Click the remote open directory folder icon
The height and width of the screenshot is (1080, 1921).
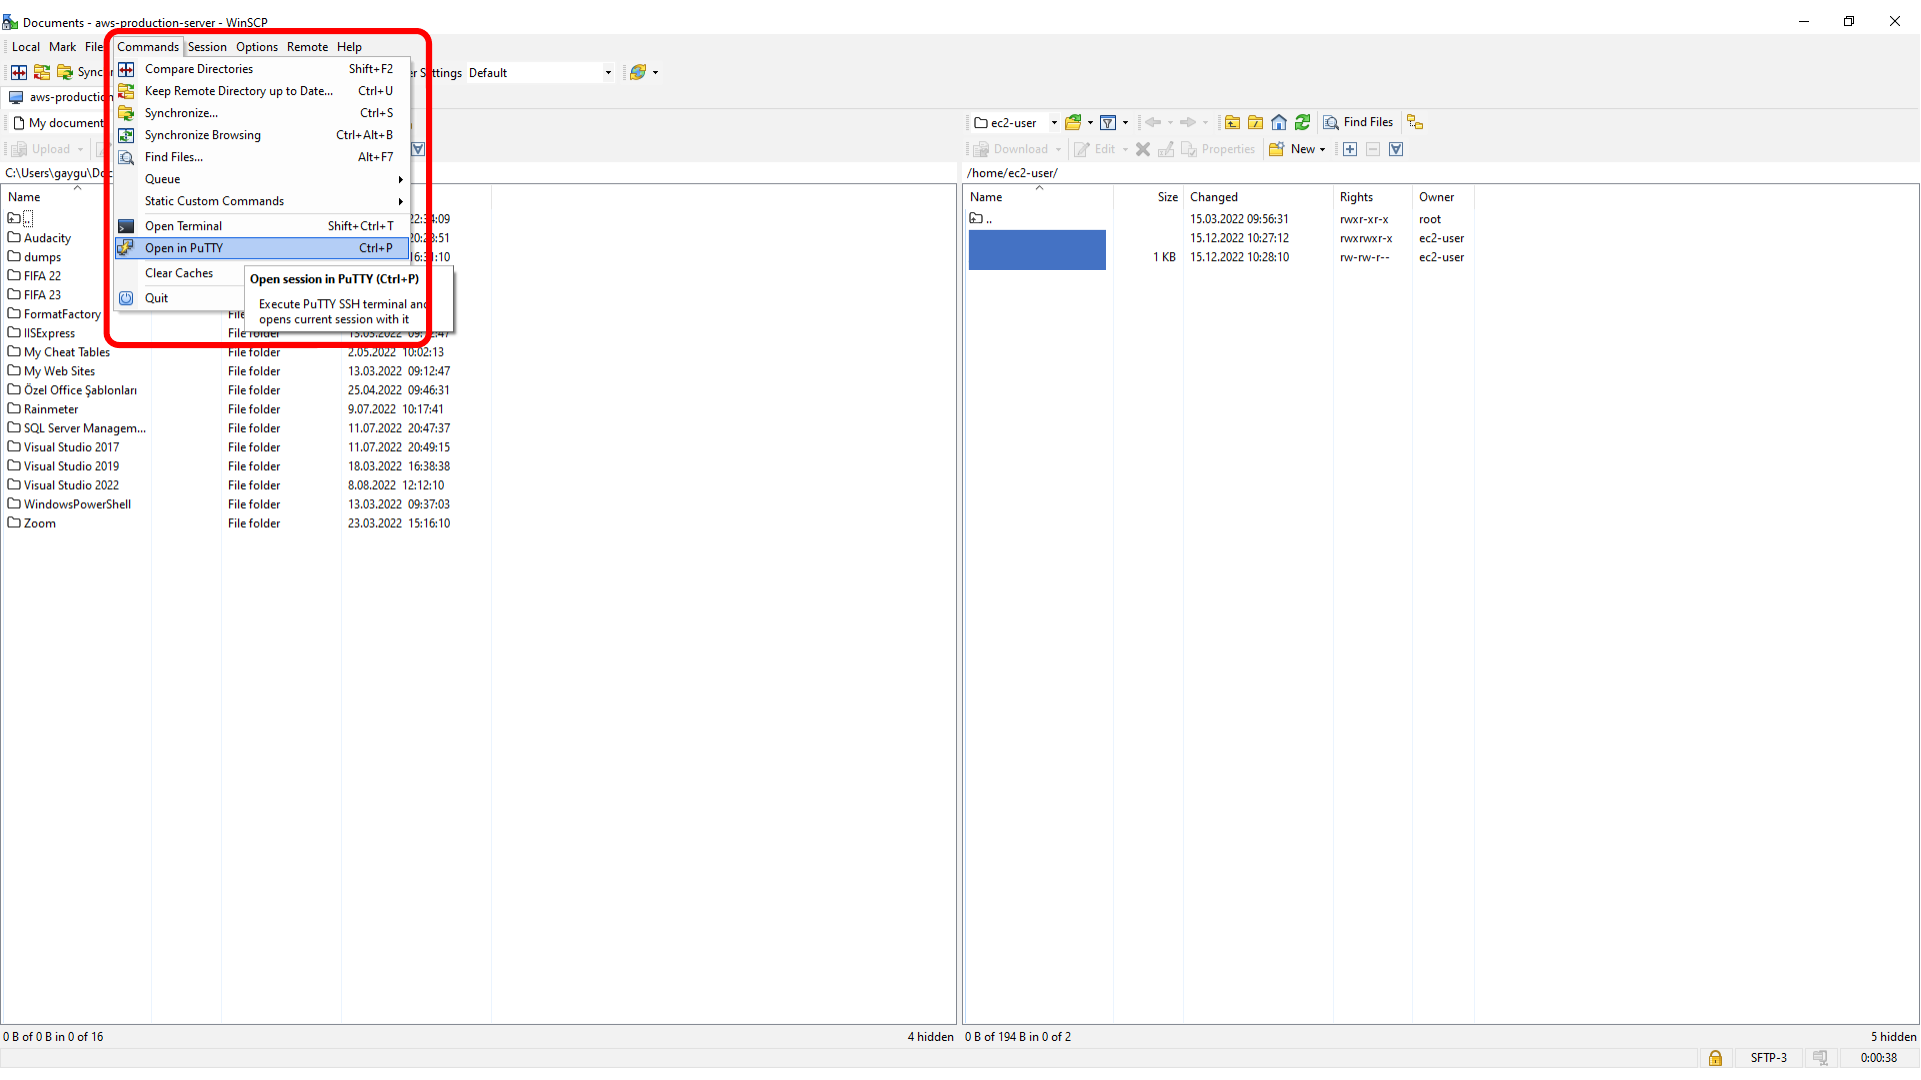coord(1073,122)
